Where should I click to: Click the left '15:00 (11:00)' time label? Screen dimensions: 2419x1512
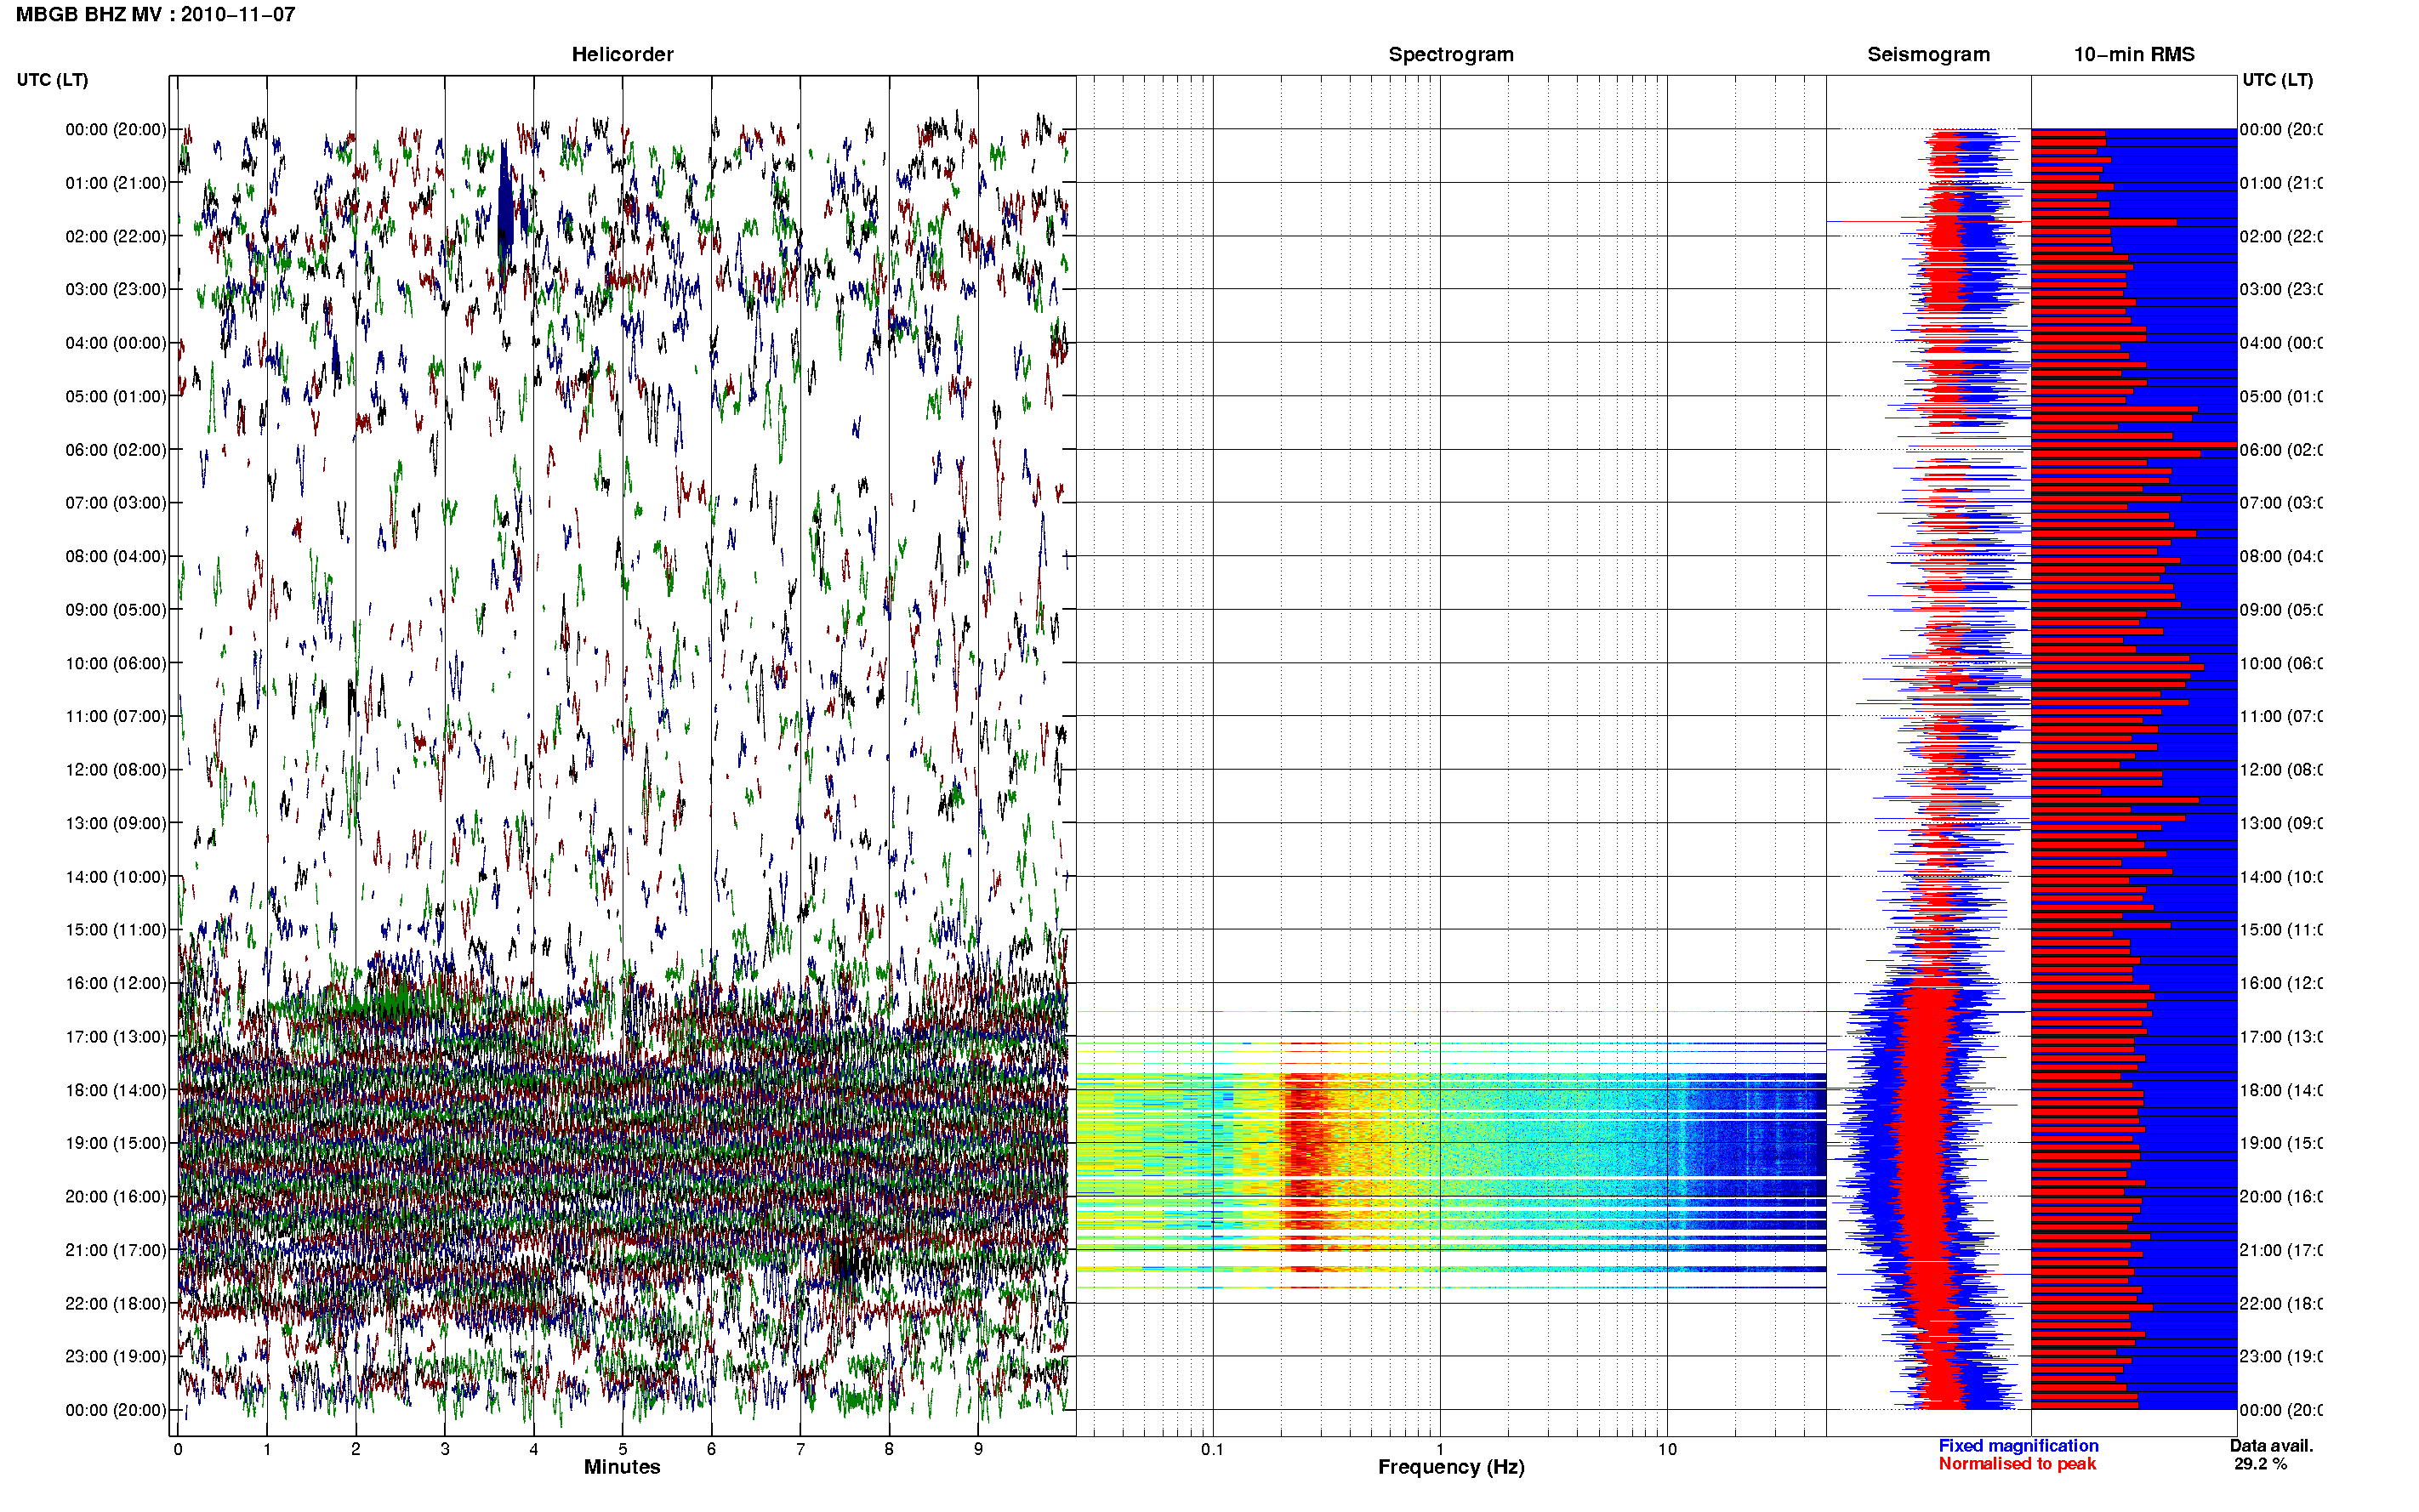(x=116, y=929)
